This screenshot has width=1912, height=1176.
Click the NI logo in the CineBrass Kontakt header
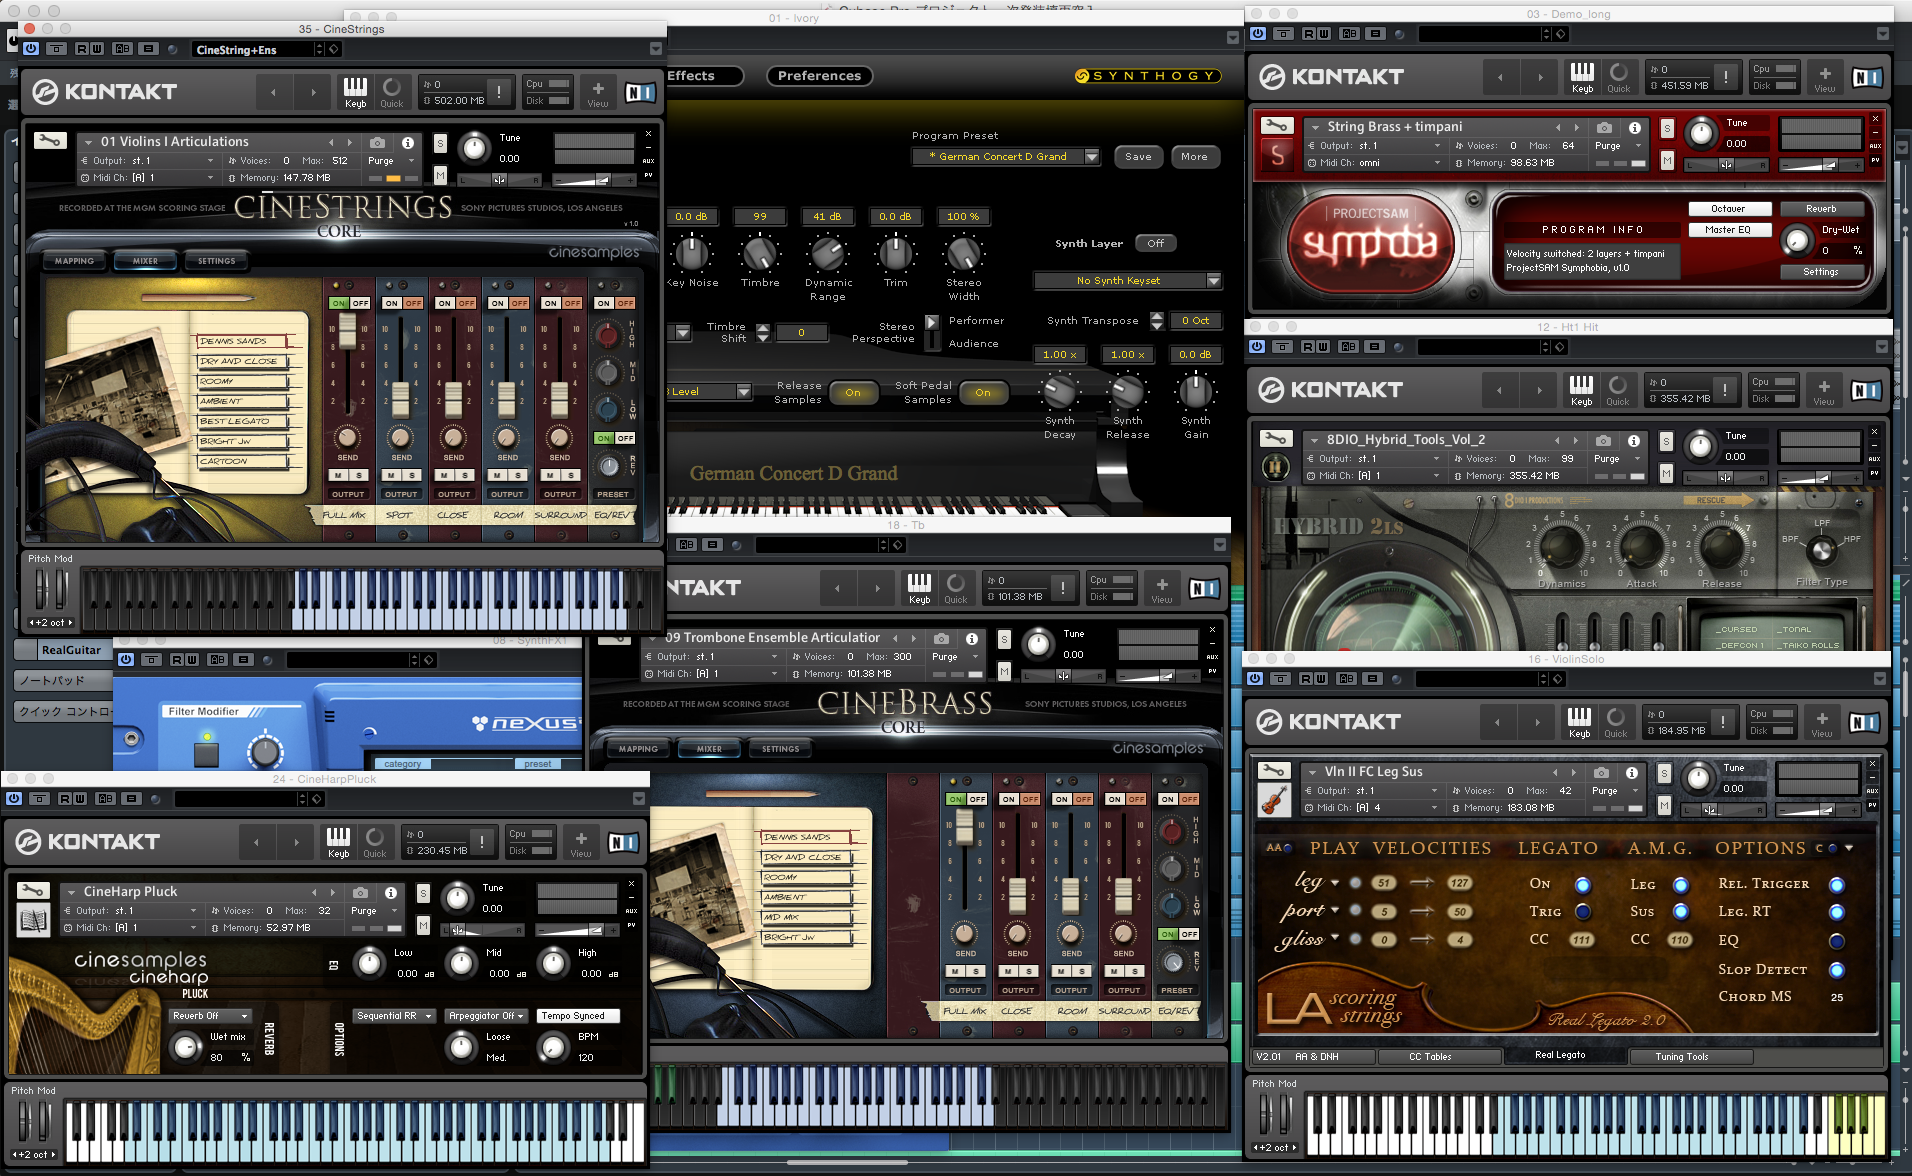(1203, 588)
